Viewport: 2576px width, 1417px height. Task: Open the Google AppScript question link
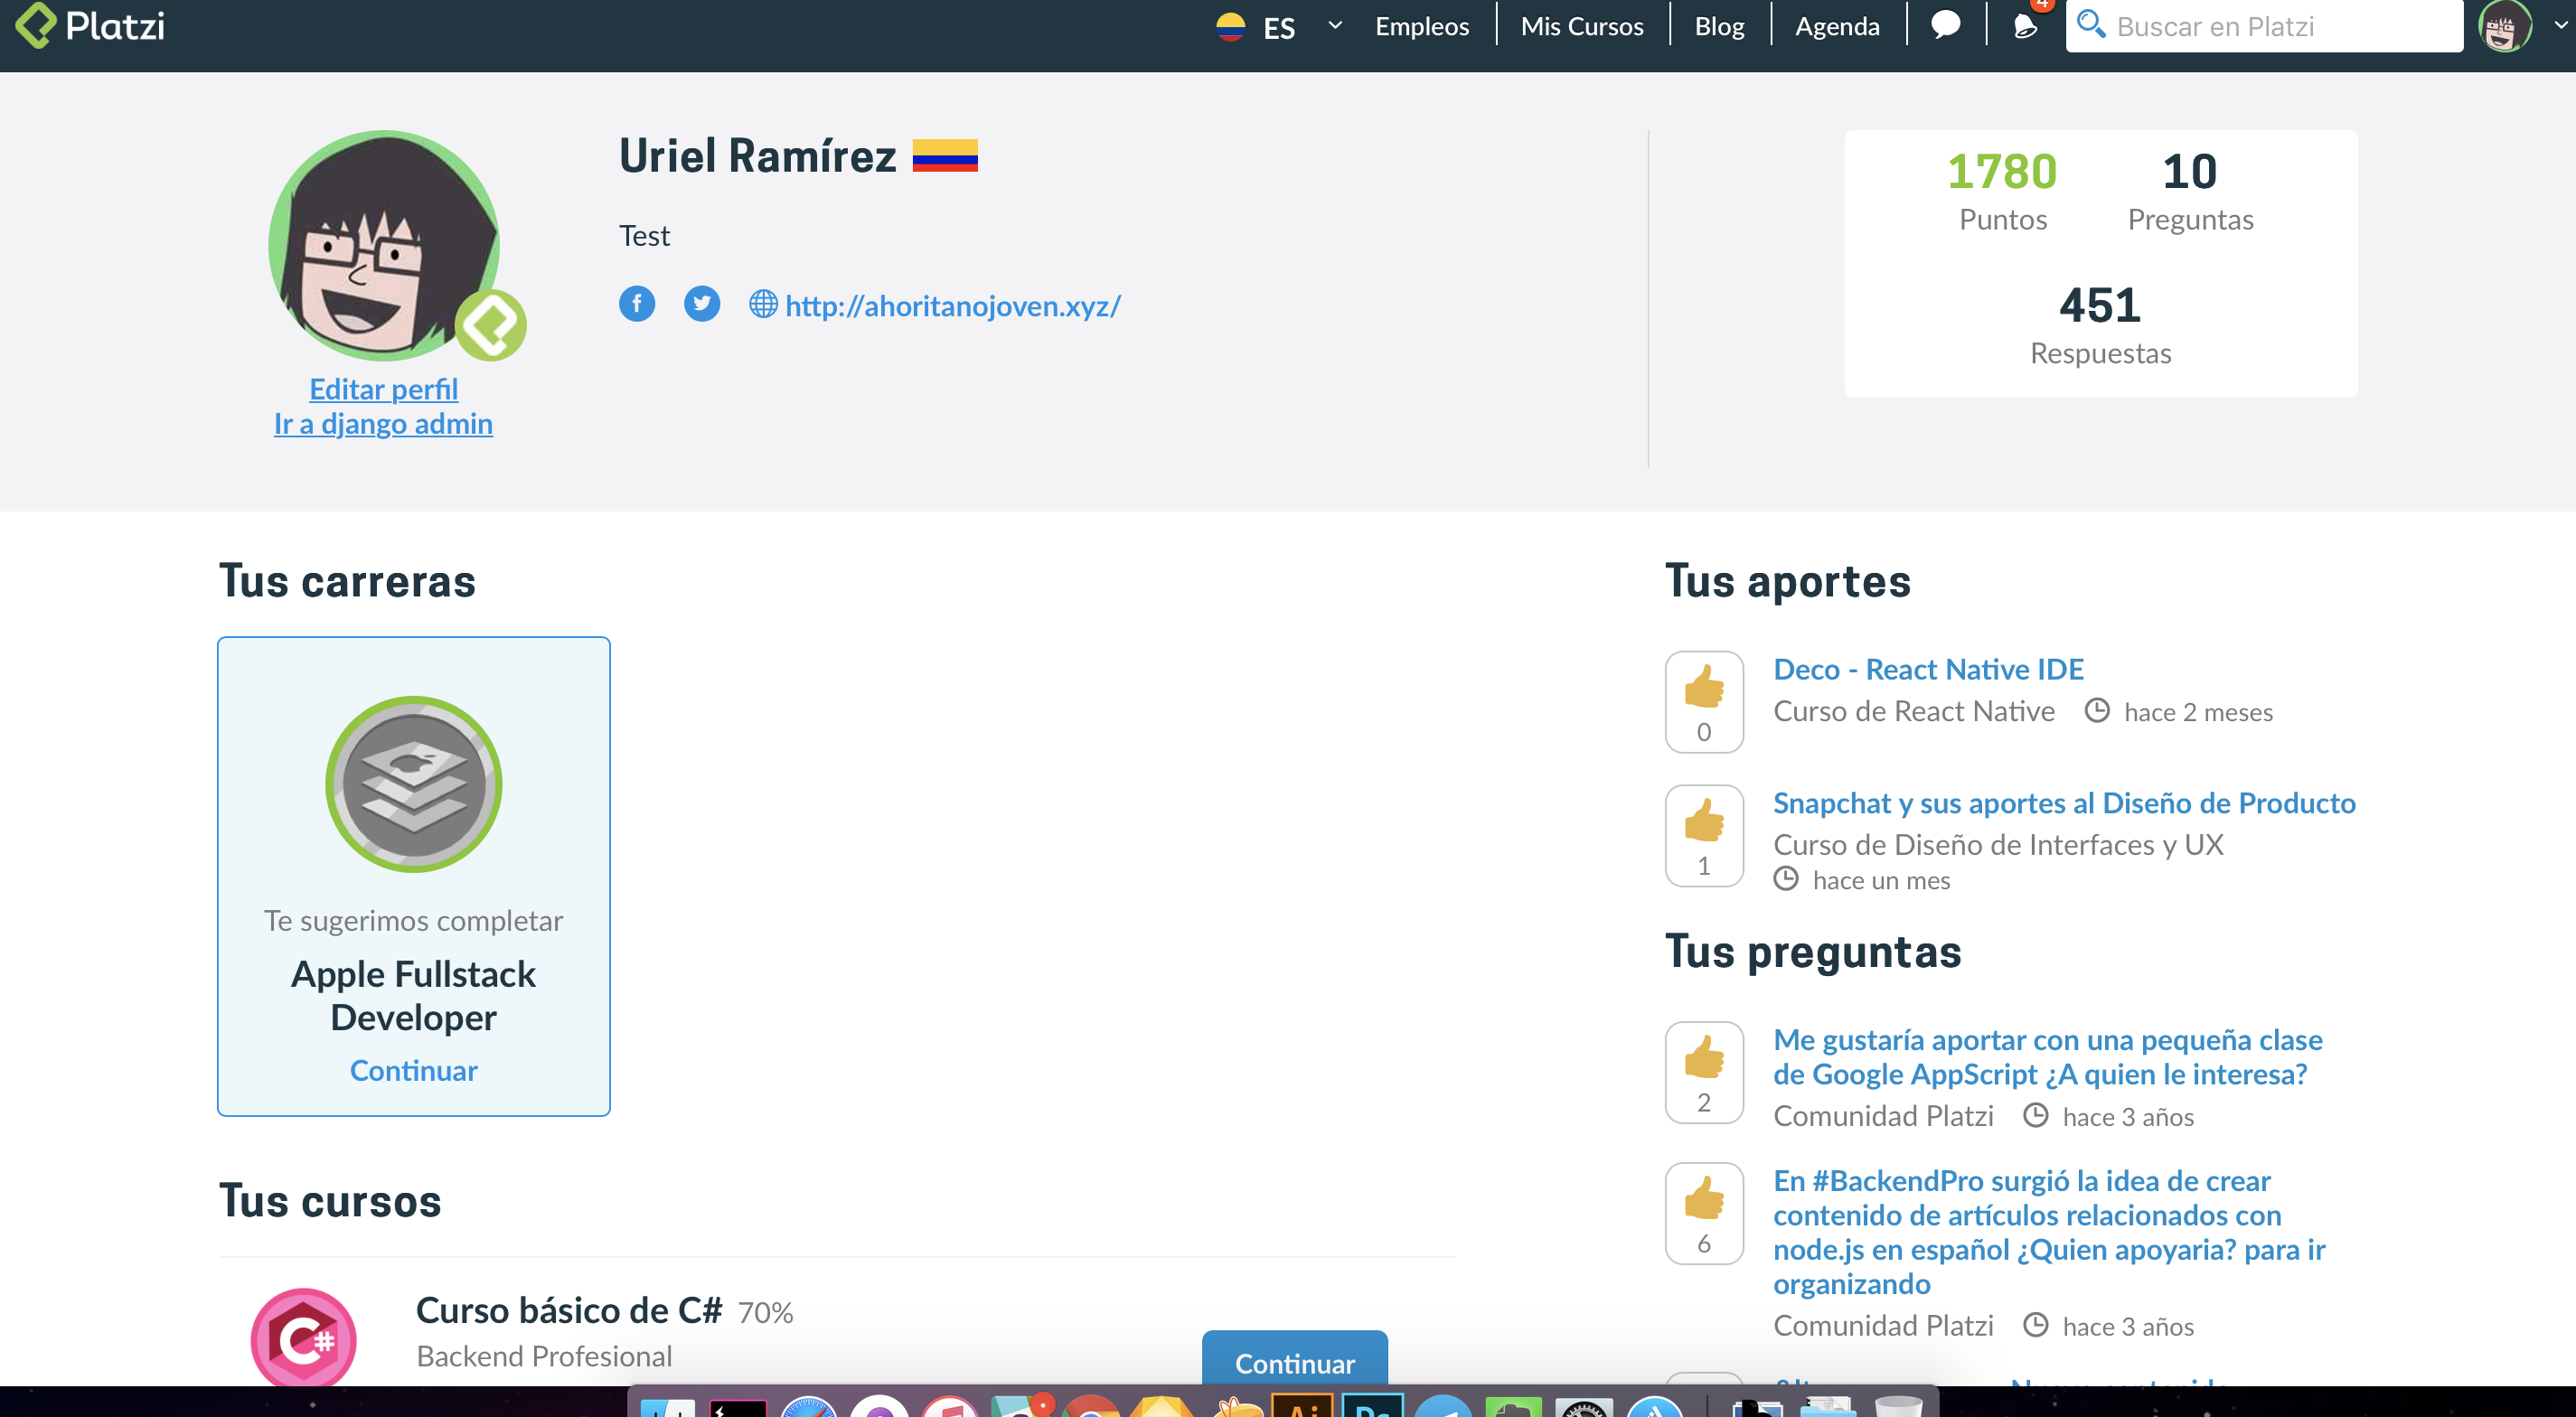click(2047, 1057)
